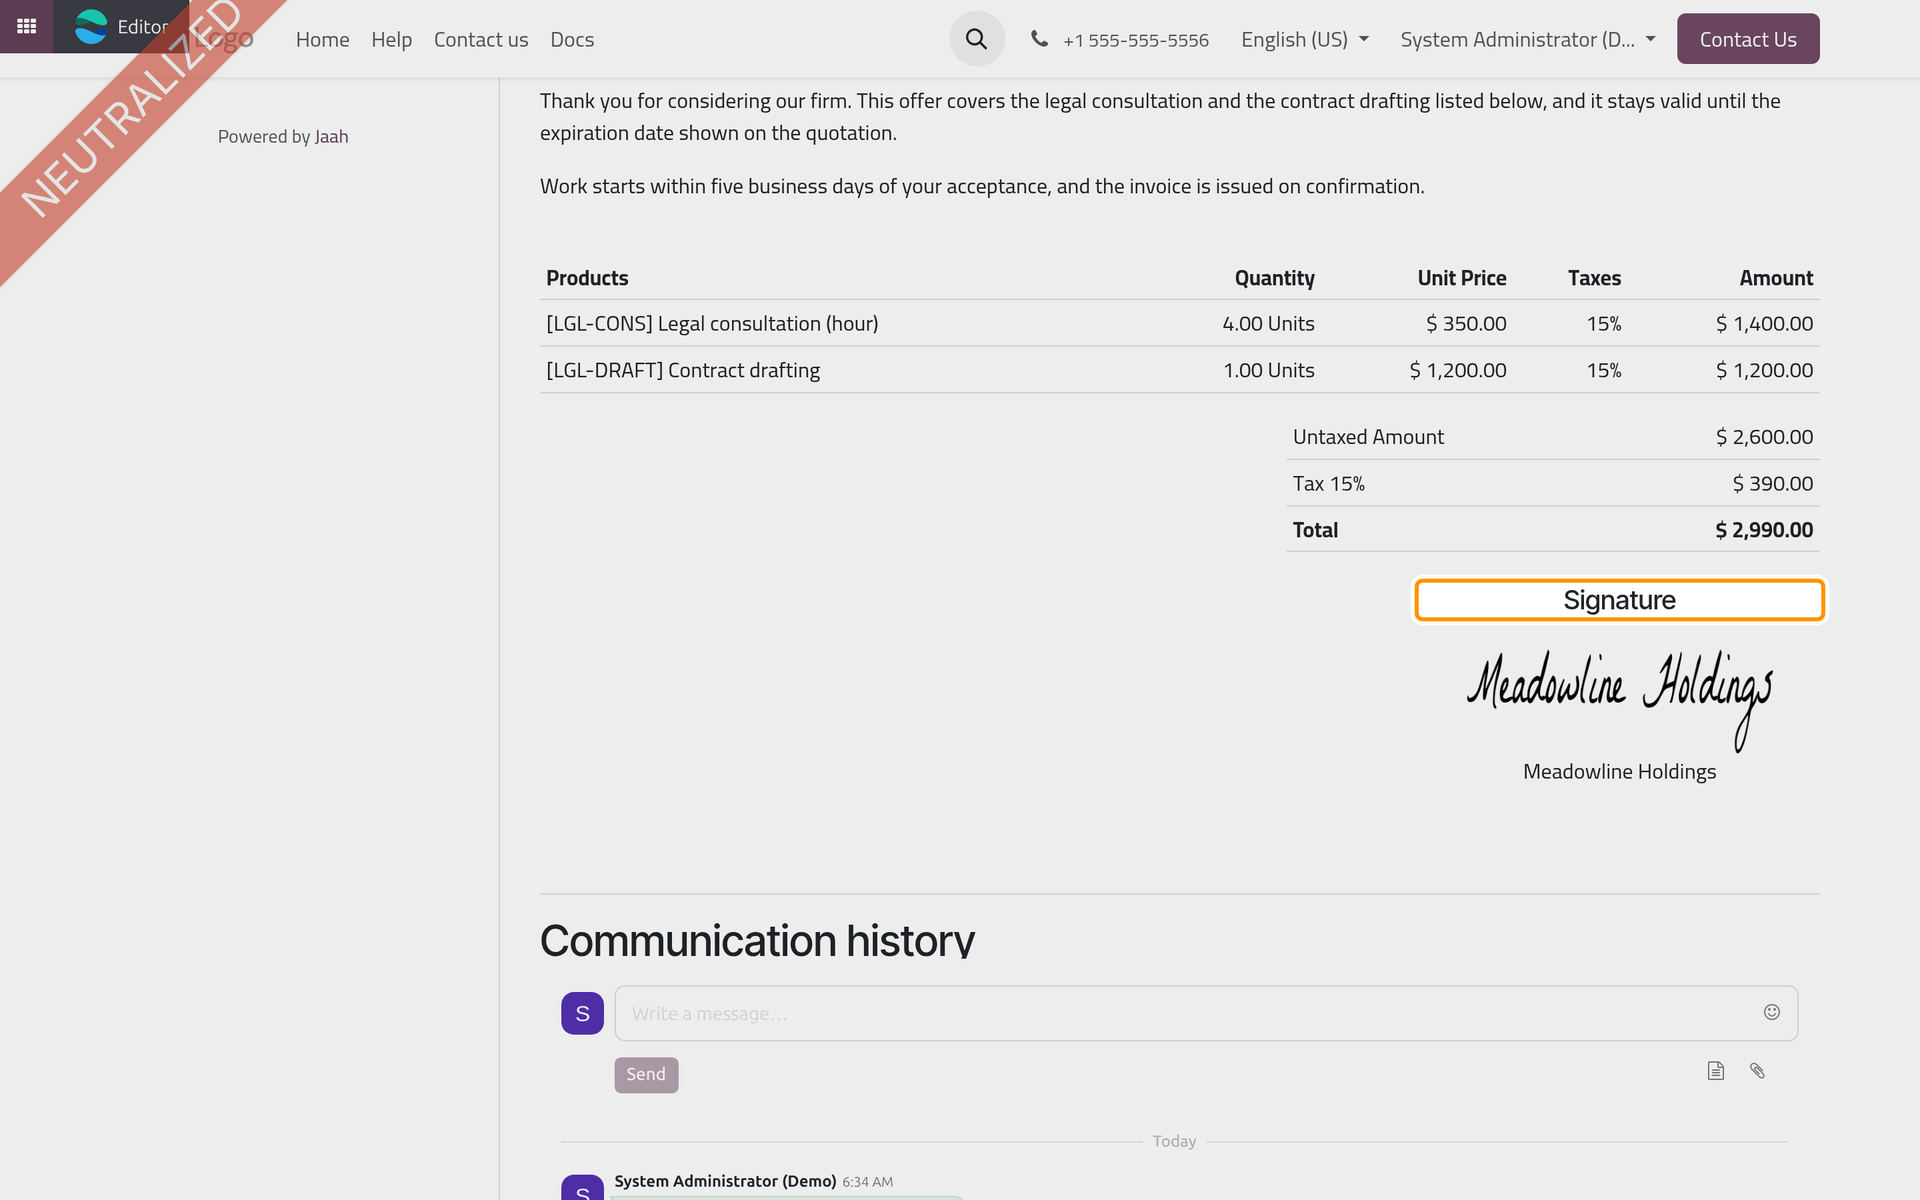Expand the System Administrator user menu
The image size is (1920, 1200).
[x=1527, y=39]
